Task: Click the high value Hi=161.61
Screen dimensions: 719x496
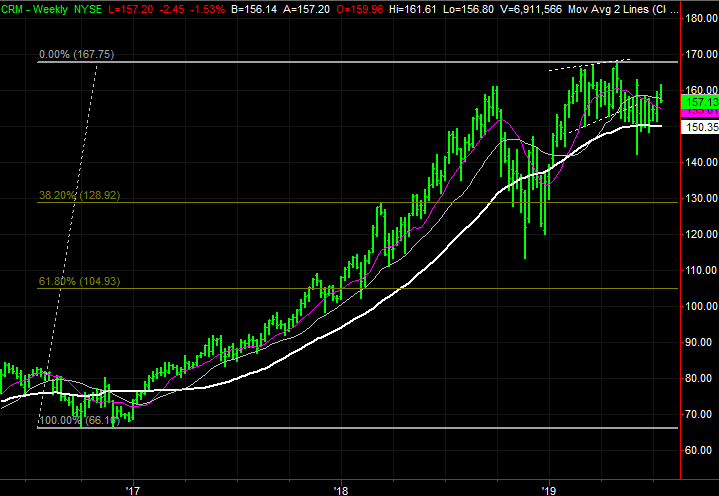Action: (412, 9)
